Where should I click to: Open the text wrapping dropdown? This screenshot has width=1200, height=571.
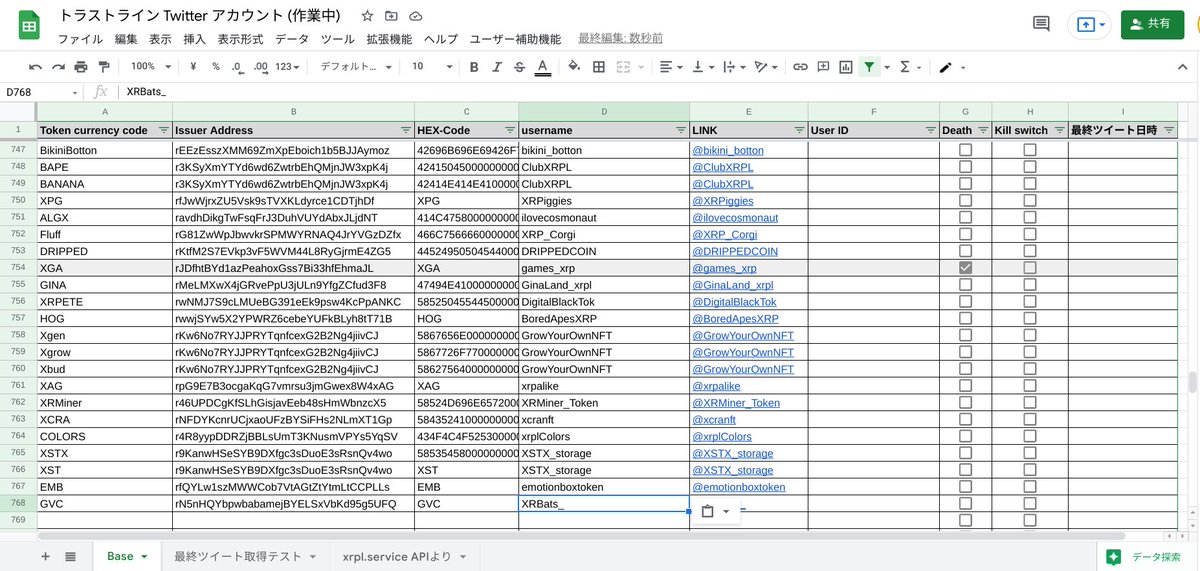[733, 67]
